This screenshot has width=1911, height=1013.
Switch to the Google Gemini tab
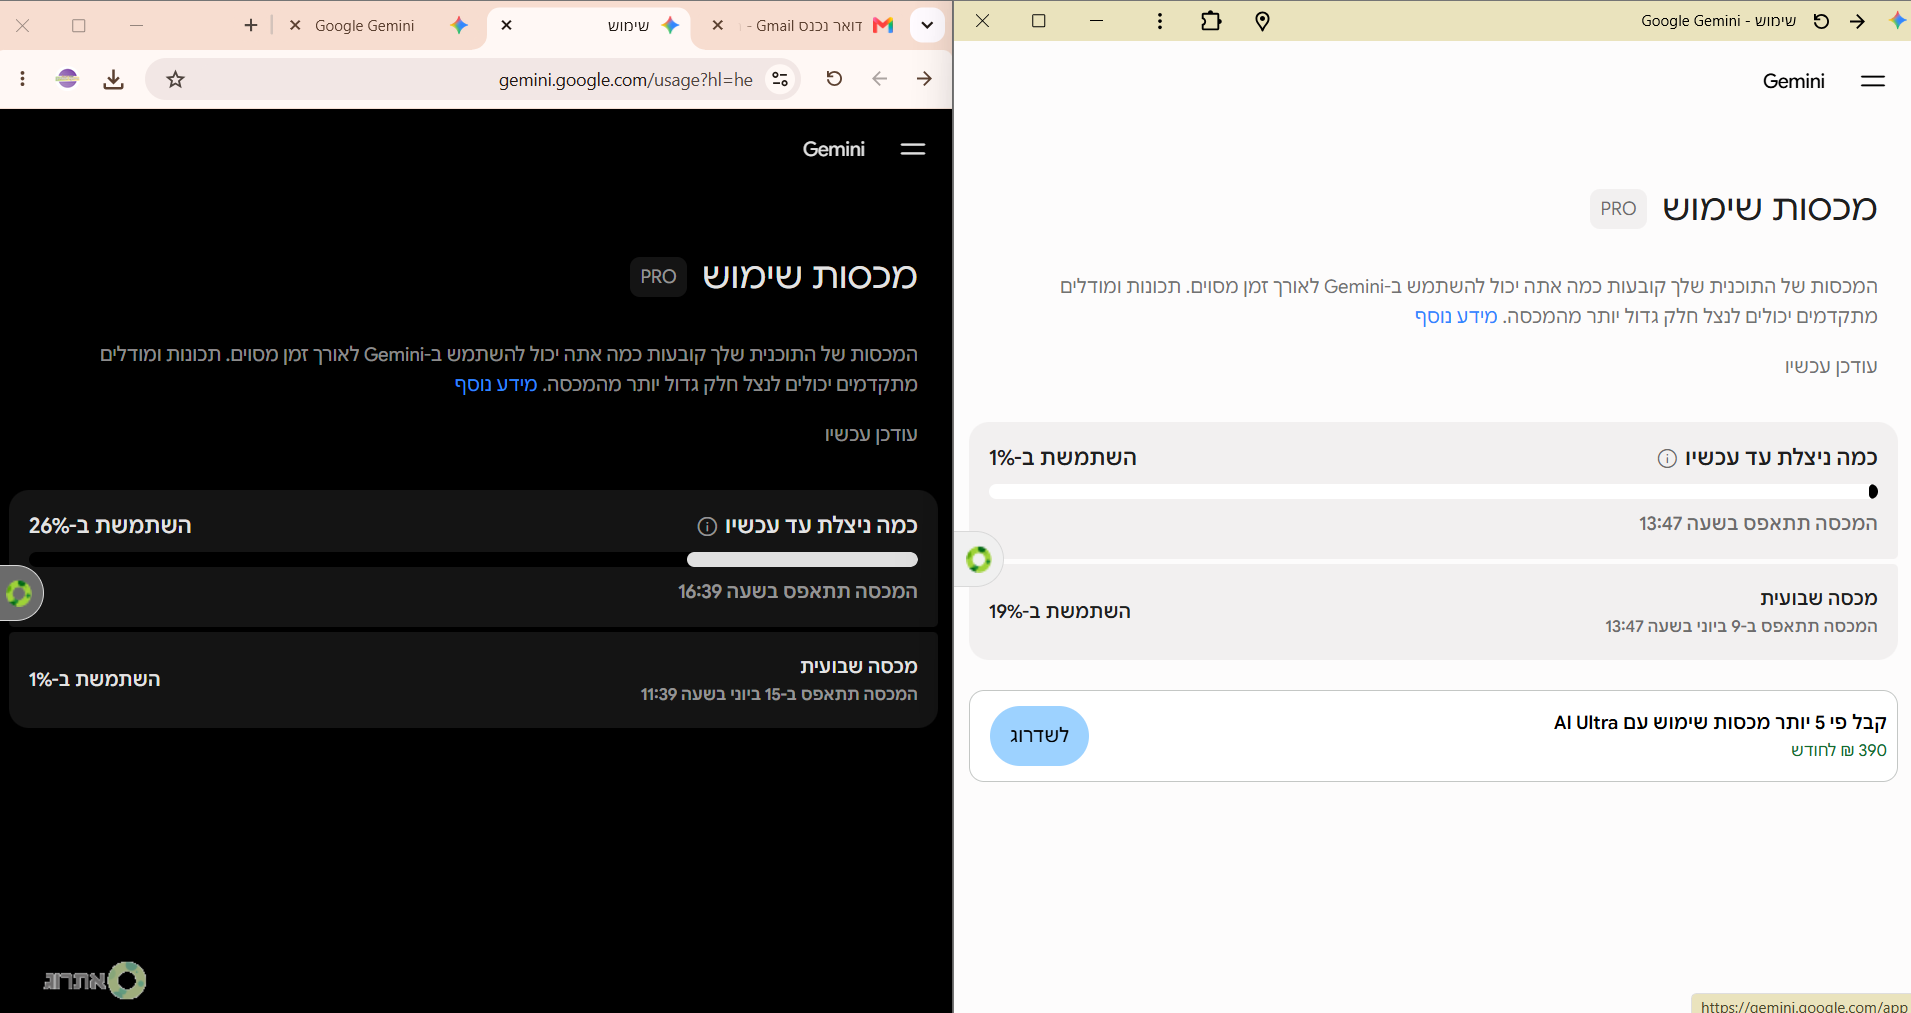coord(378,25)
